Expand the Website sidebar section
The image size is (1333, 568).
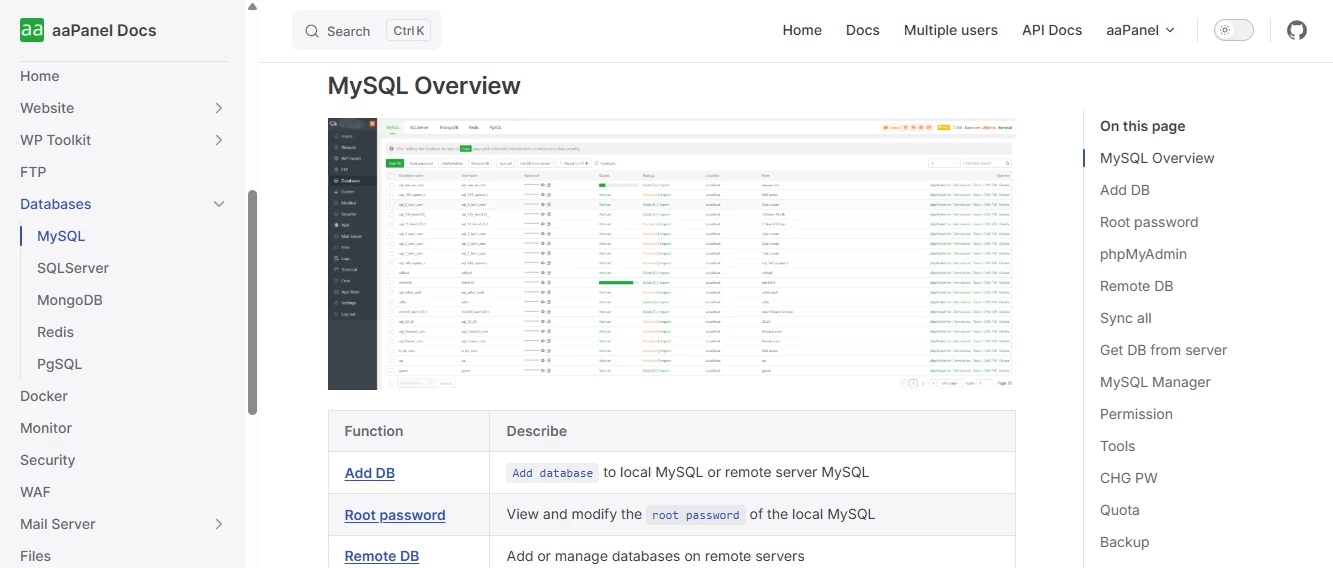tap(218, 108)
